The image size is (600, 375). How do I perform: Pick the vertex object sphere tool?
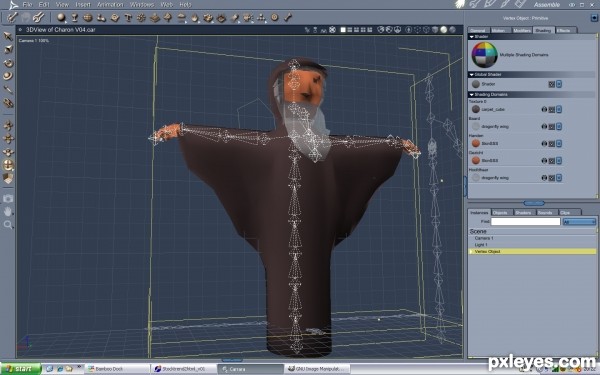pos(88,17)
